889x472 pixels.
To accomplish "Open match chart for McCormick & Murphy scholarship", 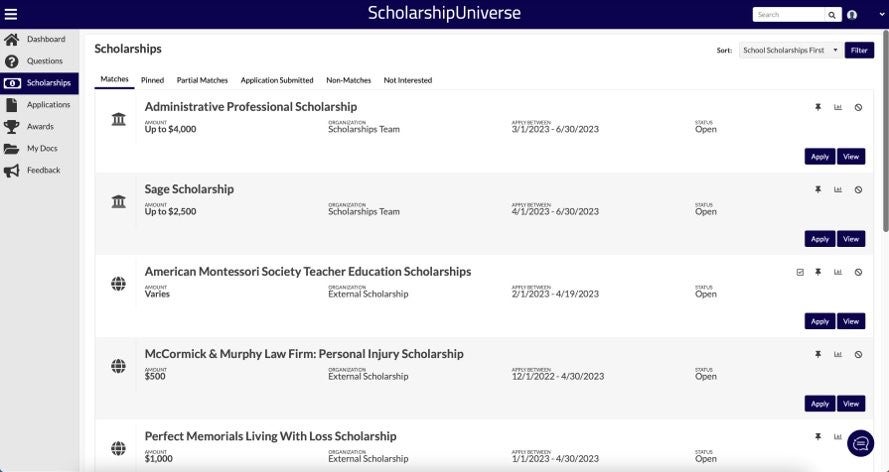I will pyautogui.click(x=837, y=354).
